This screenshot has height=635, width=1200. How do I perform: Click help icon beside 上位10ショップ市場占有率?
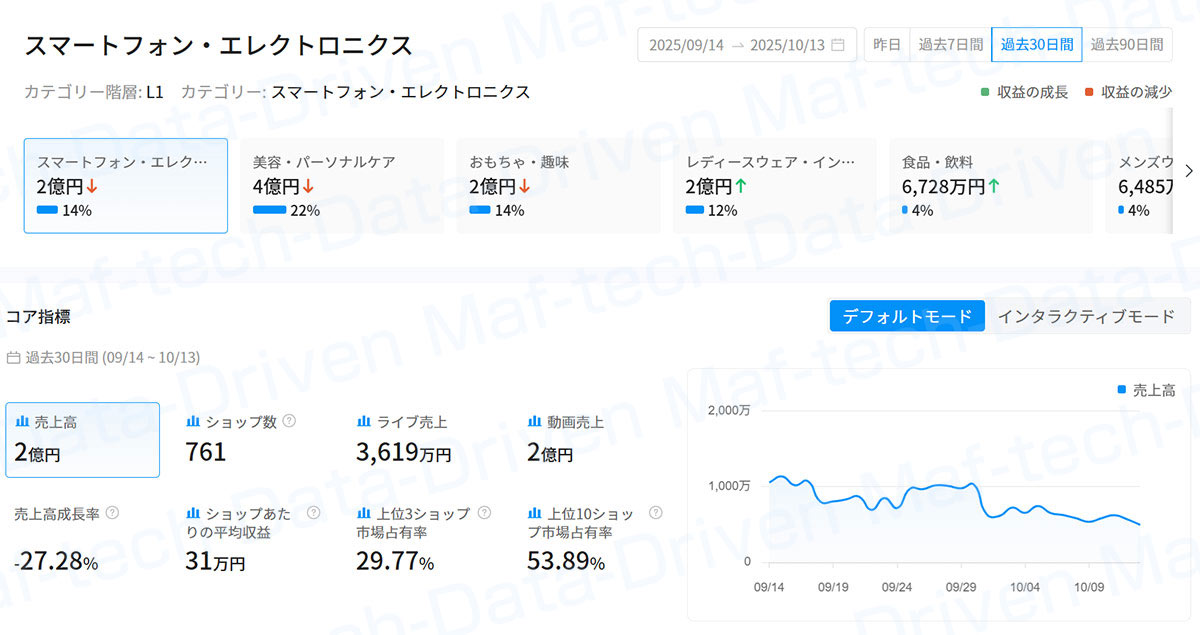coord(655,513)
